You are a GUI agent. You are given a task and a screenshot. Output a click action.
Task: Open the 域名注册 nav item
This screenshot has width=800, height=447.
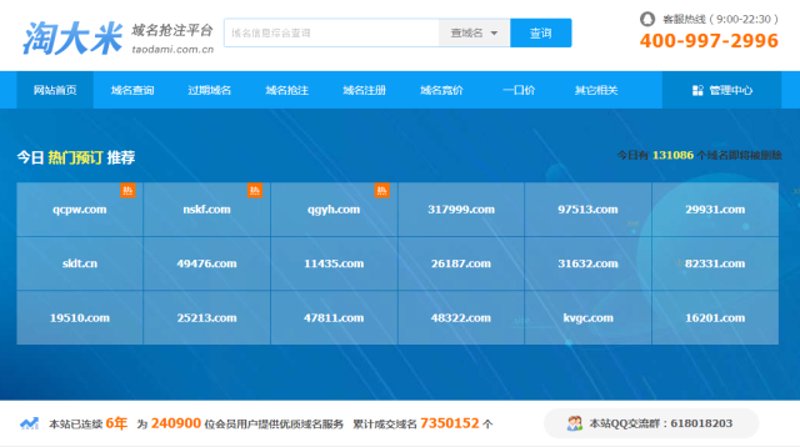364,90
